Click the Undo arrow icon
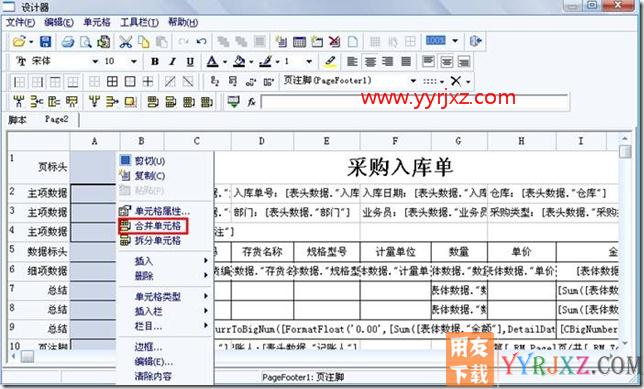The image size is (644, 389). tap(201, 41)
